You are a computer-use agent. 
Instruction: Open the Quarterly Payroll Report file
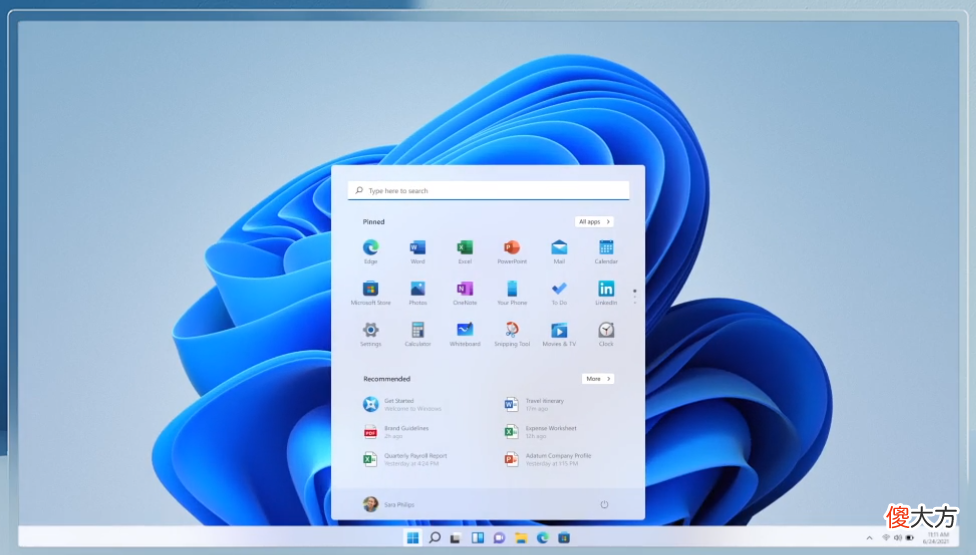click(x=405, y=459)
